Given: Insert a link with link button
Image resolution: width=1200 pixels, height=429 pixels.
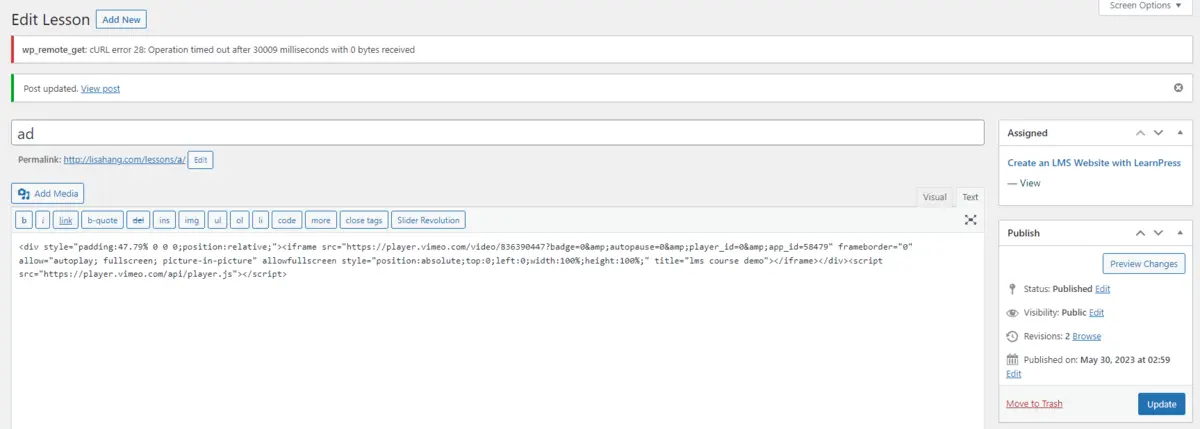Looking at the screenshot, I should coord(66,220).
